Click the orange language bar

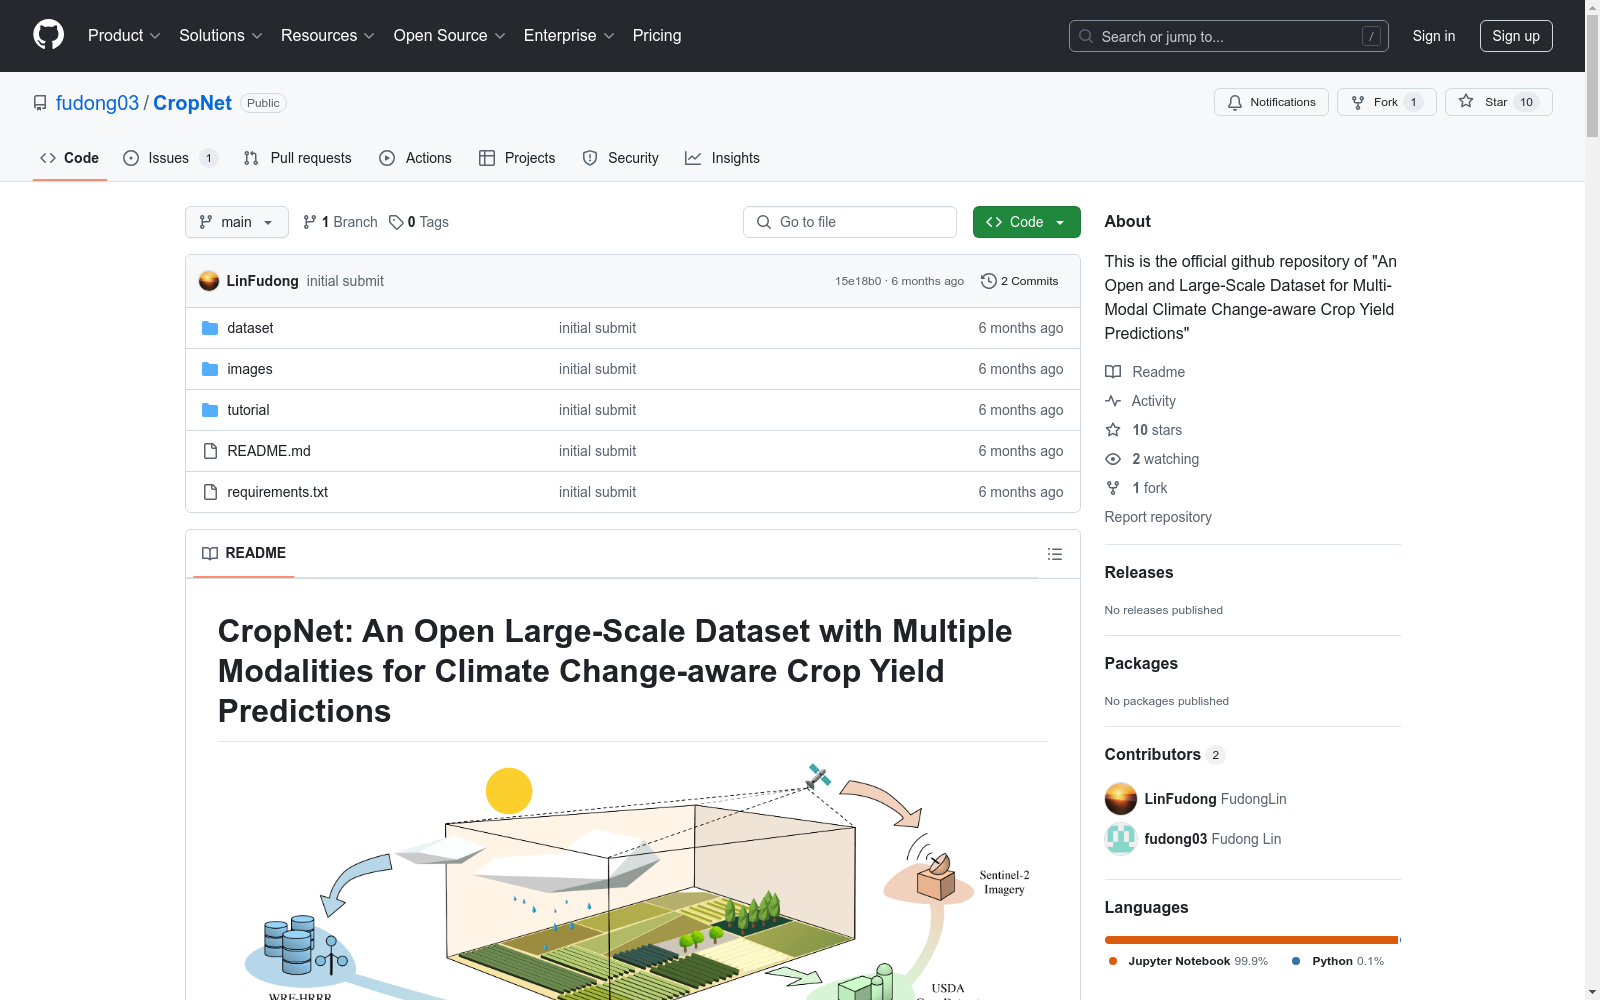tap(1252, 940)
